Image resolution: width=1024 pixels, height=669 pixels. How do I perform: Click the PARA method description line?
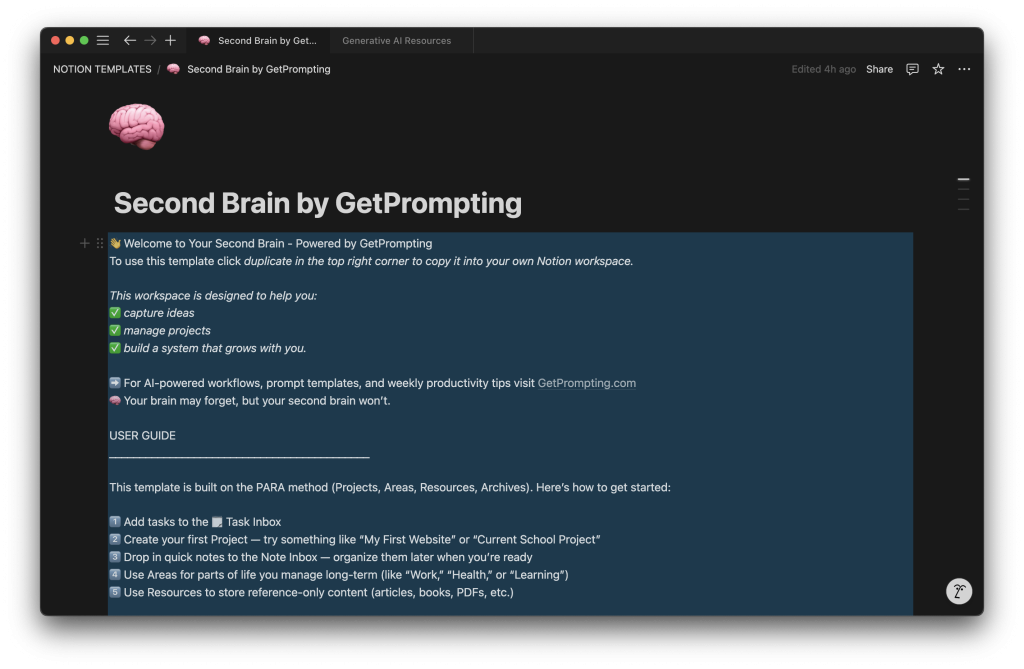point(390,487)
